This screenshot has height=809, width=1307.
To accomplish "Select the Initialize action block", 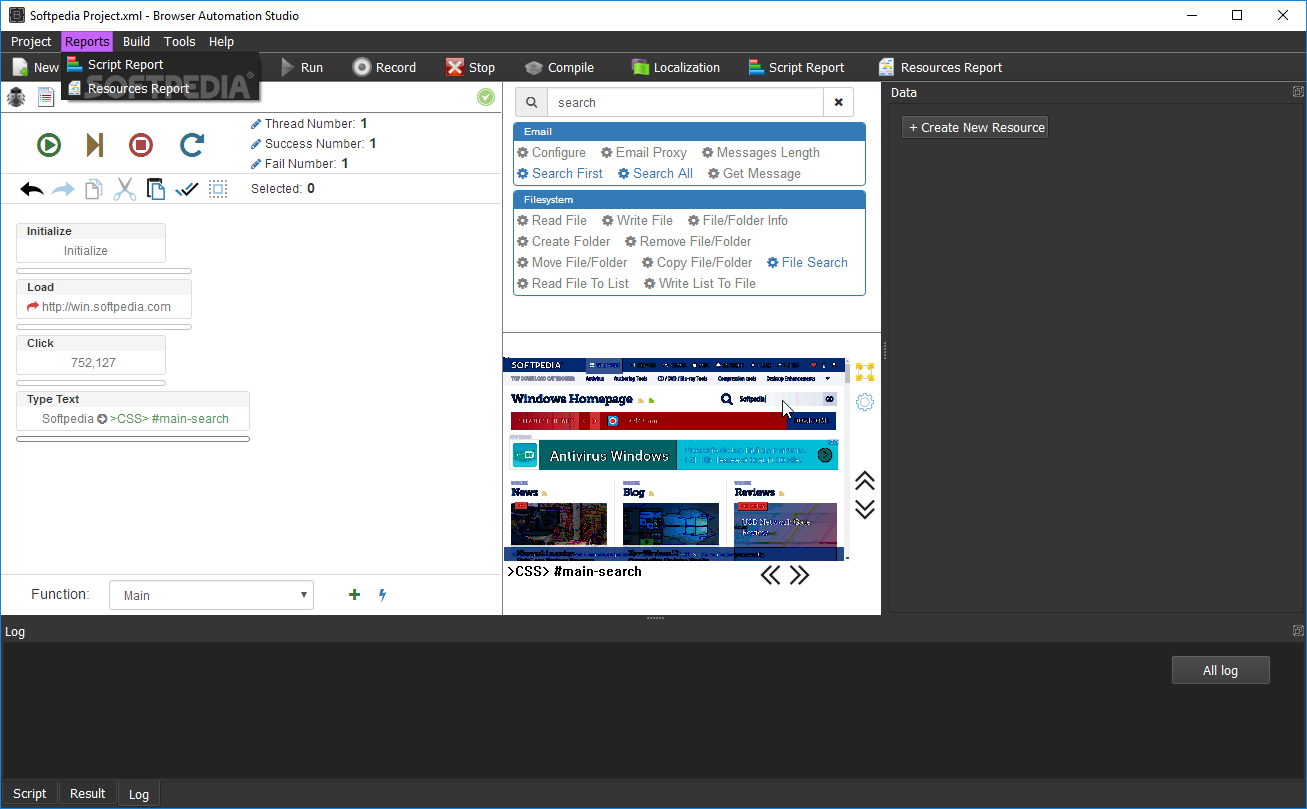I will tap(91, 242).
